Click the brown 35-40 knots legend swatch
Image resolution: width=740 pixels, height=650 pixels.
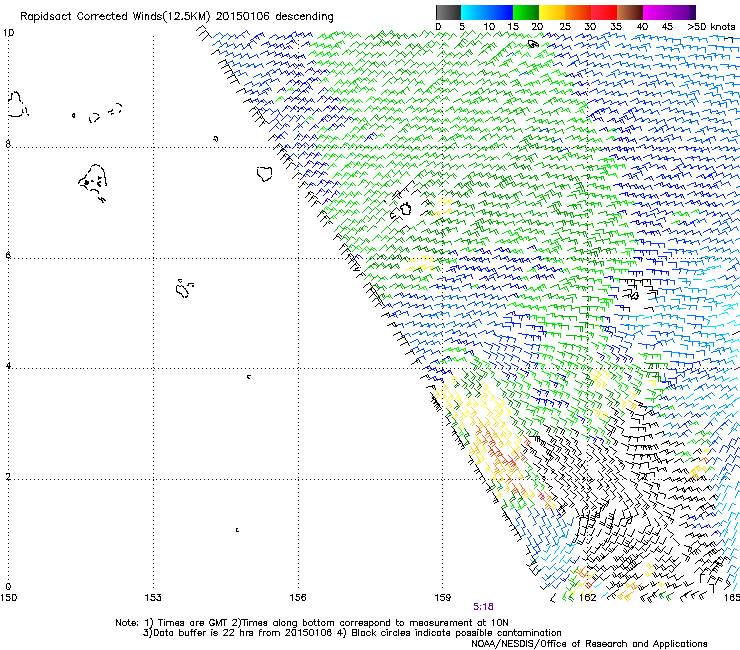630,12
